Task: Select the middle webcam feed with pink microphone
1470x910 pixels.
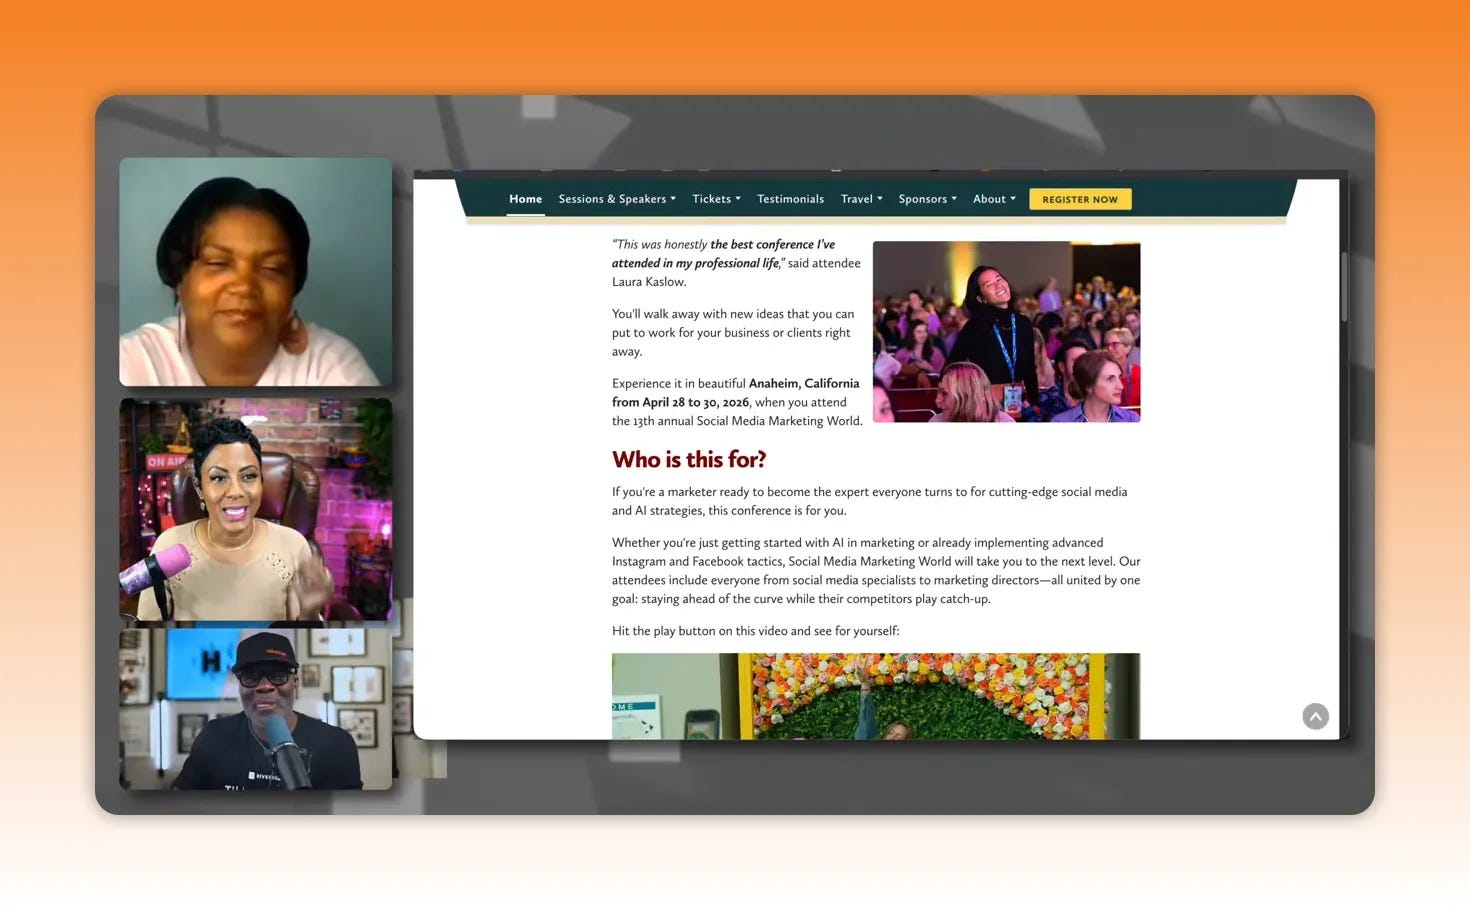Action: [256, 509]
